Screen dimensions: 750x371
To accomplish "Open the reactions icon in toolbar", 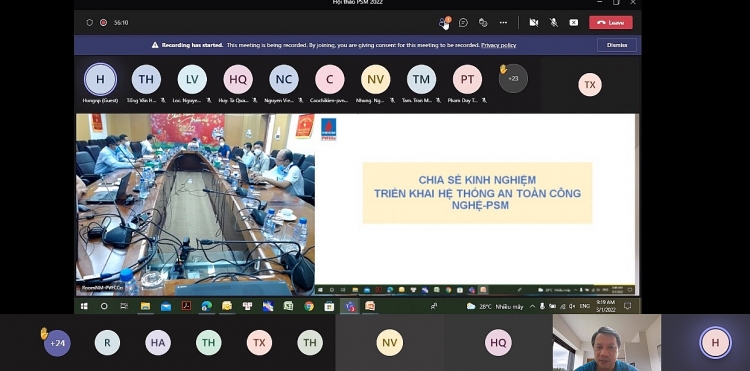I will 483,22.
